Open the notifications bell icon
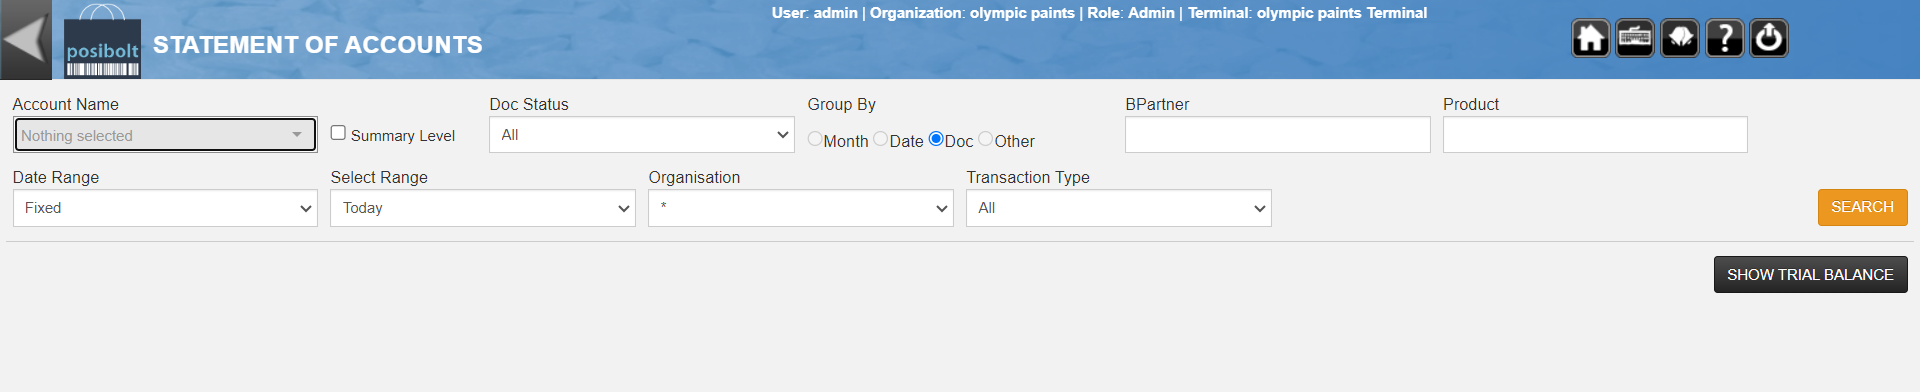The height and width of the screenshot is (392, 1920). [x=1680, y=39]
